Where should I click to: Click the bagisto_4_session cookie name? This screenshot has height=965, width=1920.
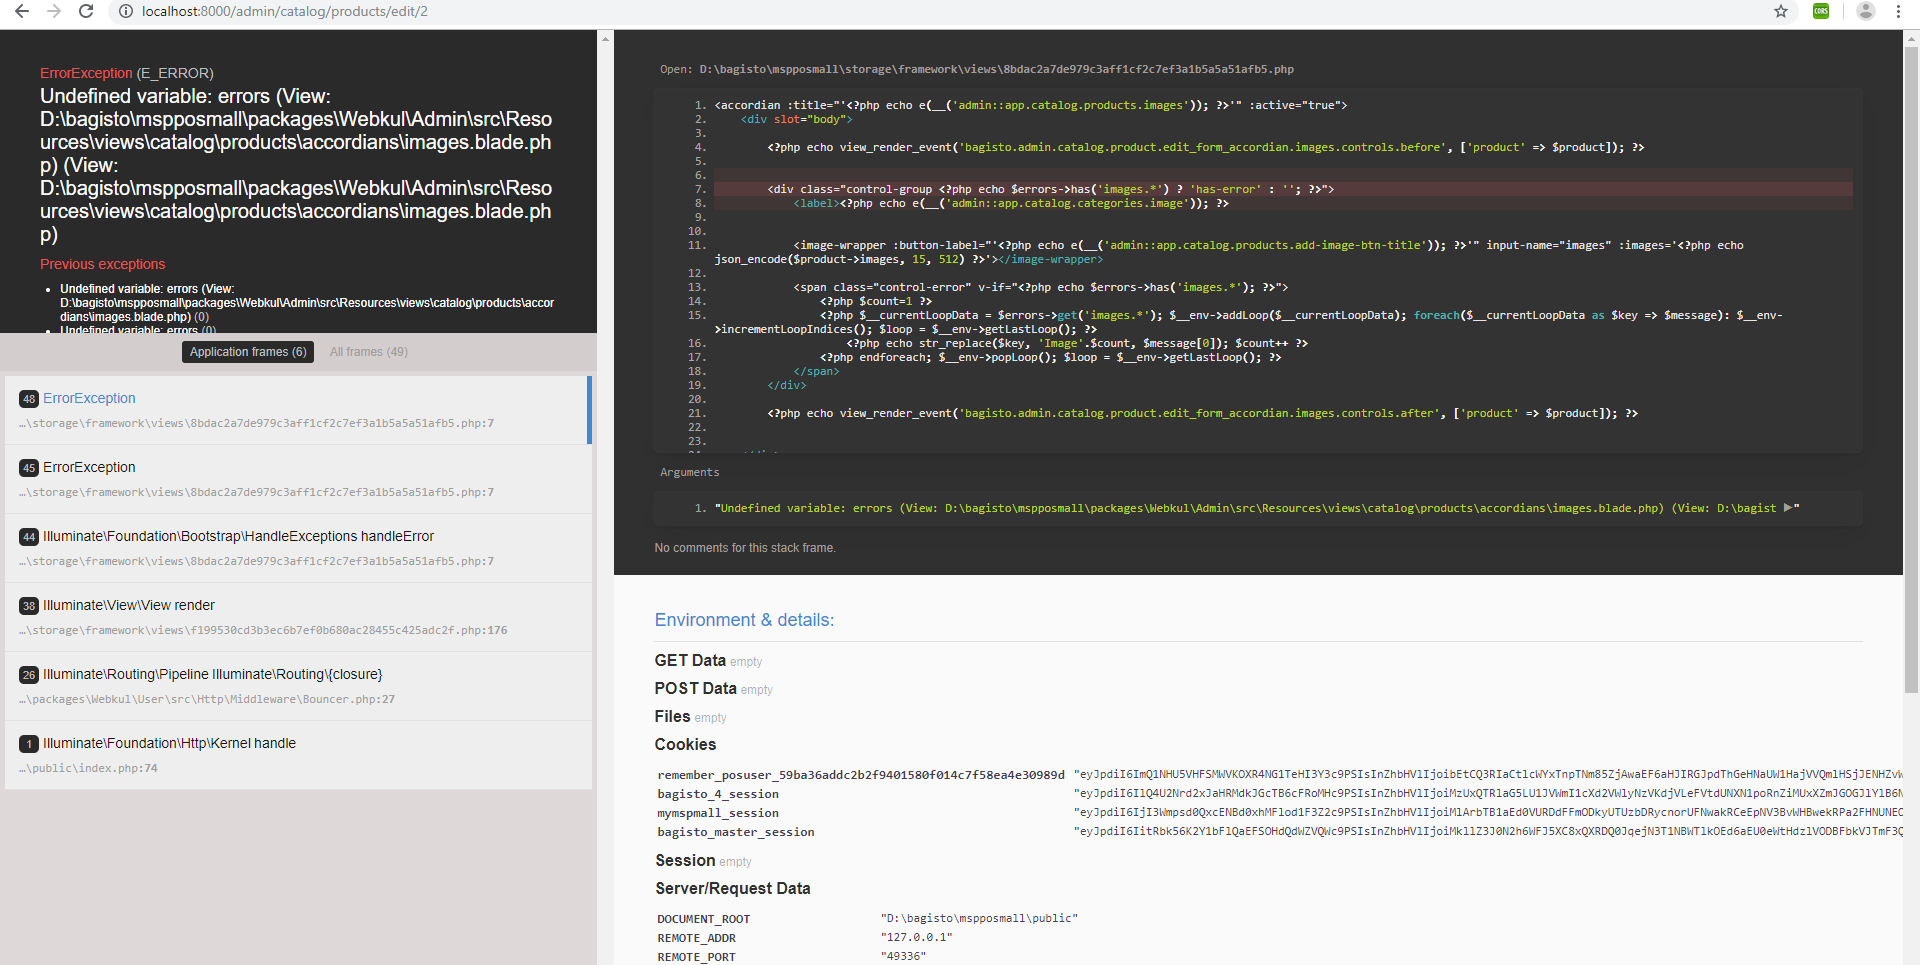[717, 794]
